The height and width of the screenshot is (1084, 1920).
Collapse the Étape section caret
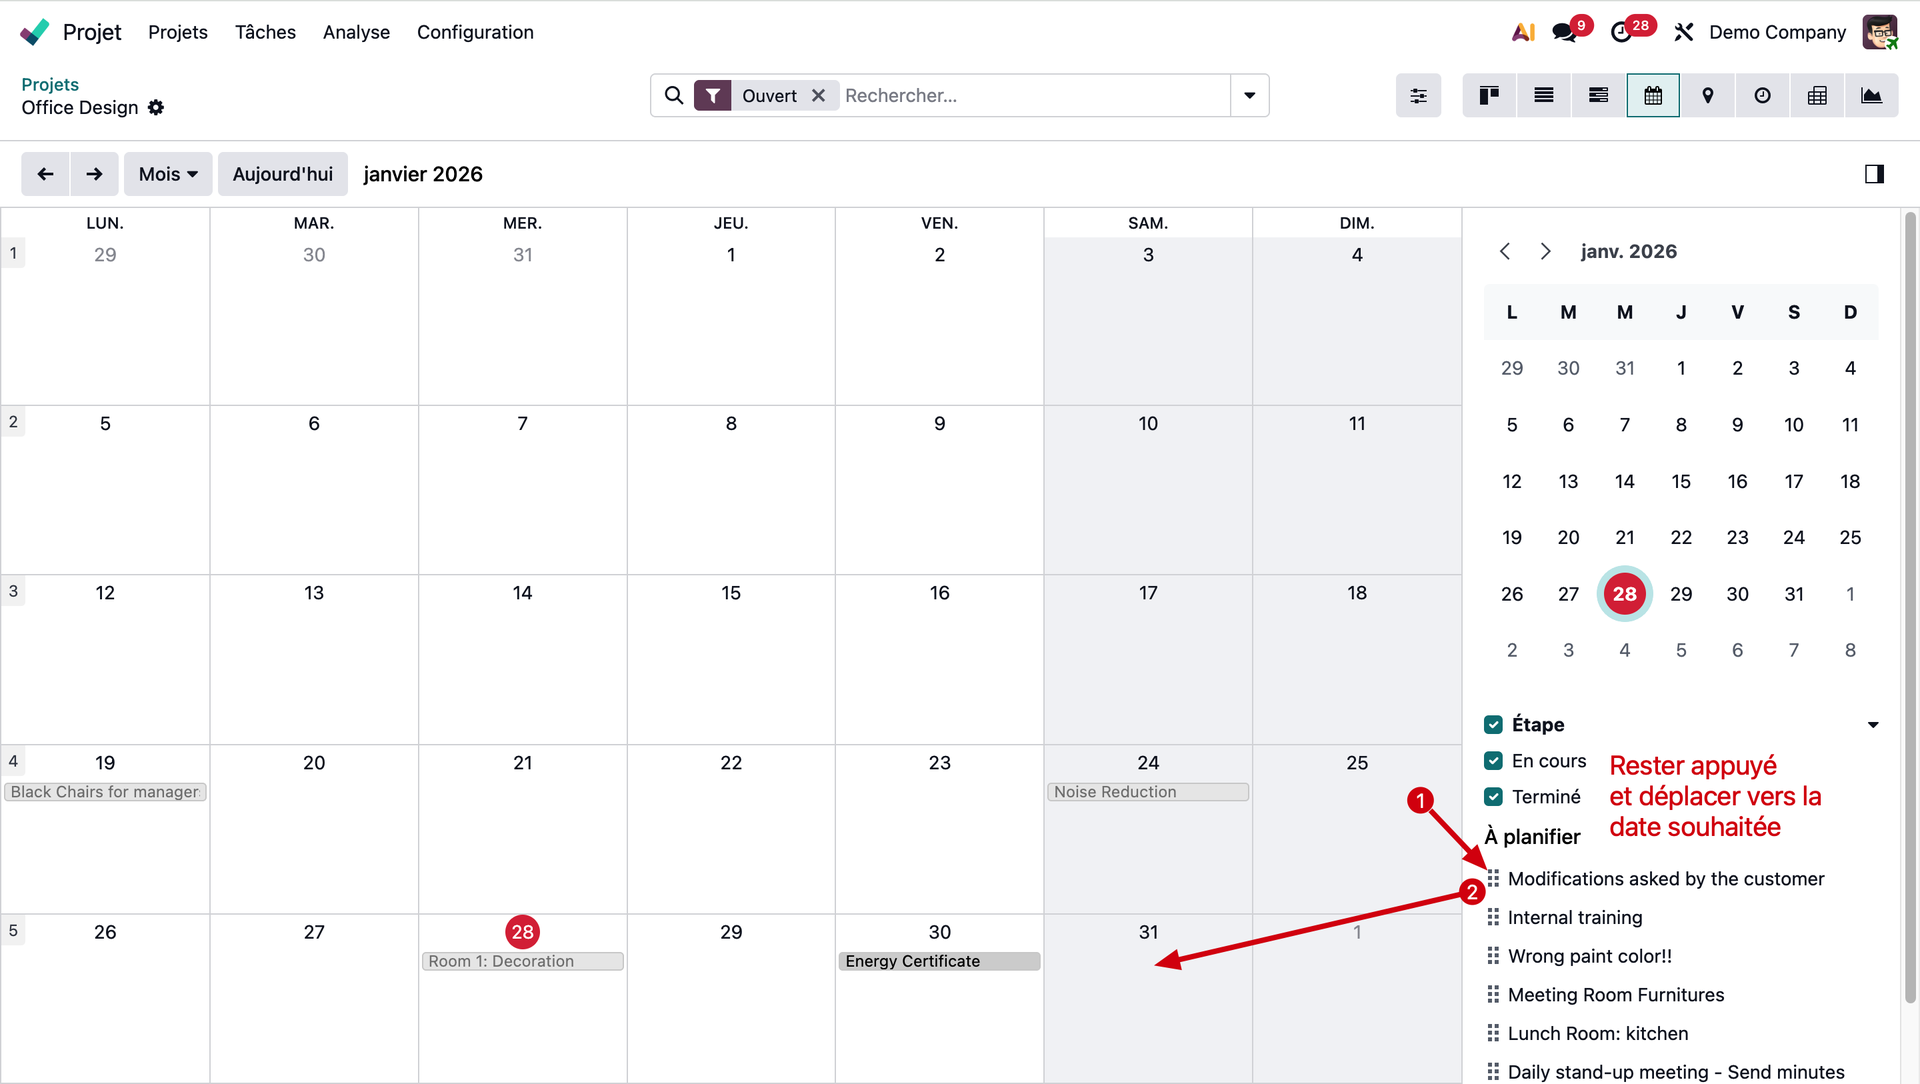click(1873, 725)
